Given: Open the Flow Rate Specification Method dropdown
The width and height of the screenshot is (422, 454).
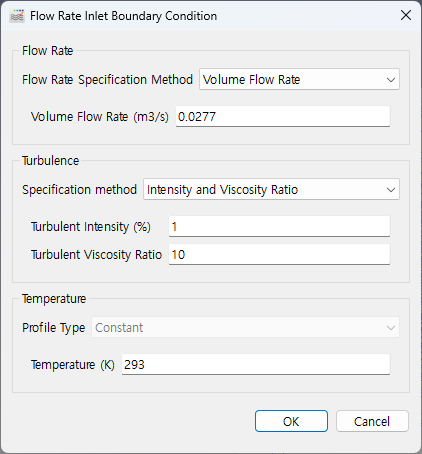Looking at the screenshot, I should tap(299, 79).
